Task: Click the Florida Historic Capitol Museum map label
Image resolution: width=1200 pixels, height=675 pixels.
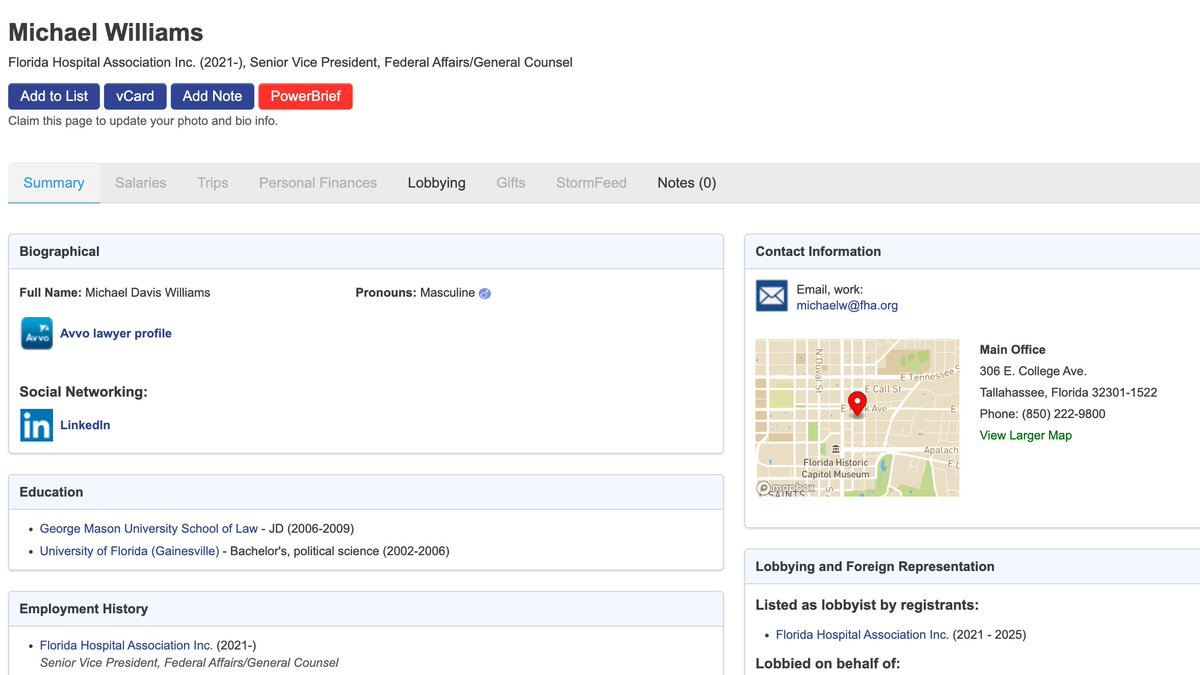Action: point(836,468)
